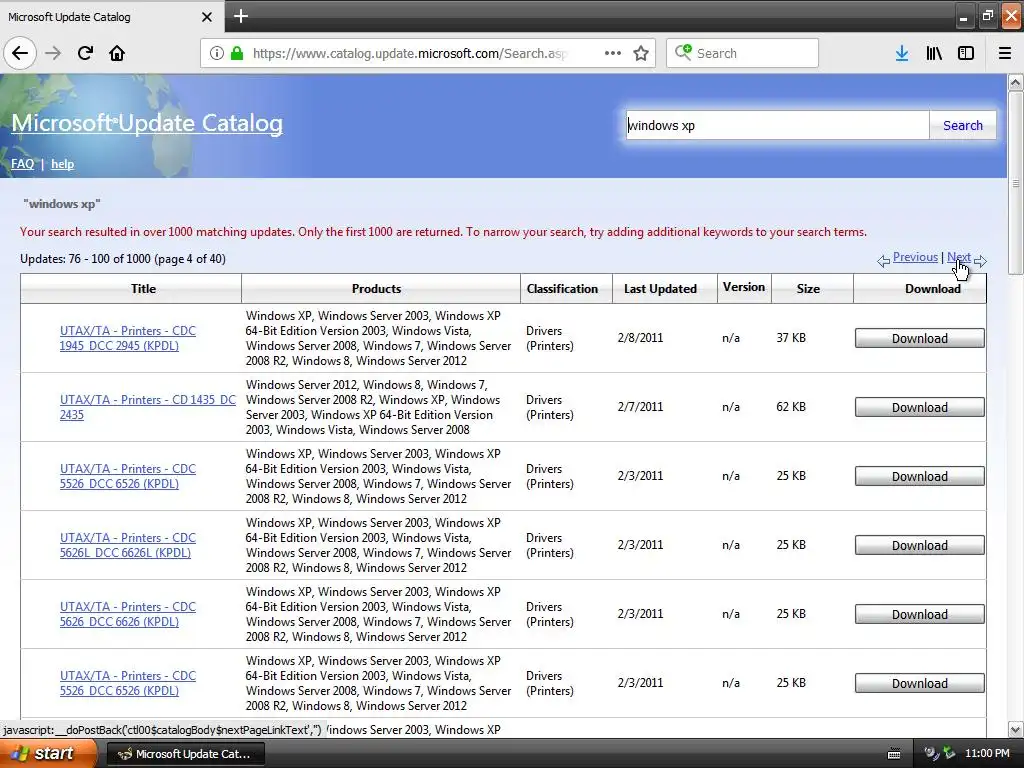1024x768 pixels.
Task: Click the scrollbar up arrow
Action: click(1016, 82)
